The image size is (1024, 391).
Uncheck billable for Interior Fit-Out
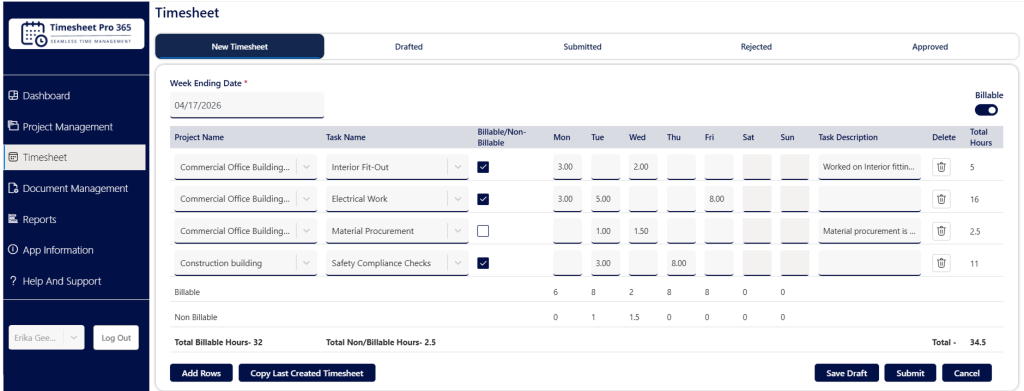(483, 167)
